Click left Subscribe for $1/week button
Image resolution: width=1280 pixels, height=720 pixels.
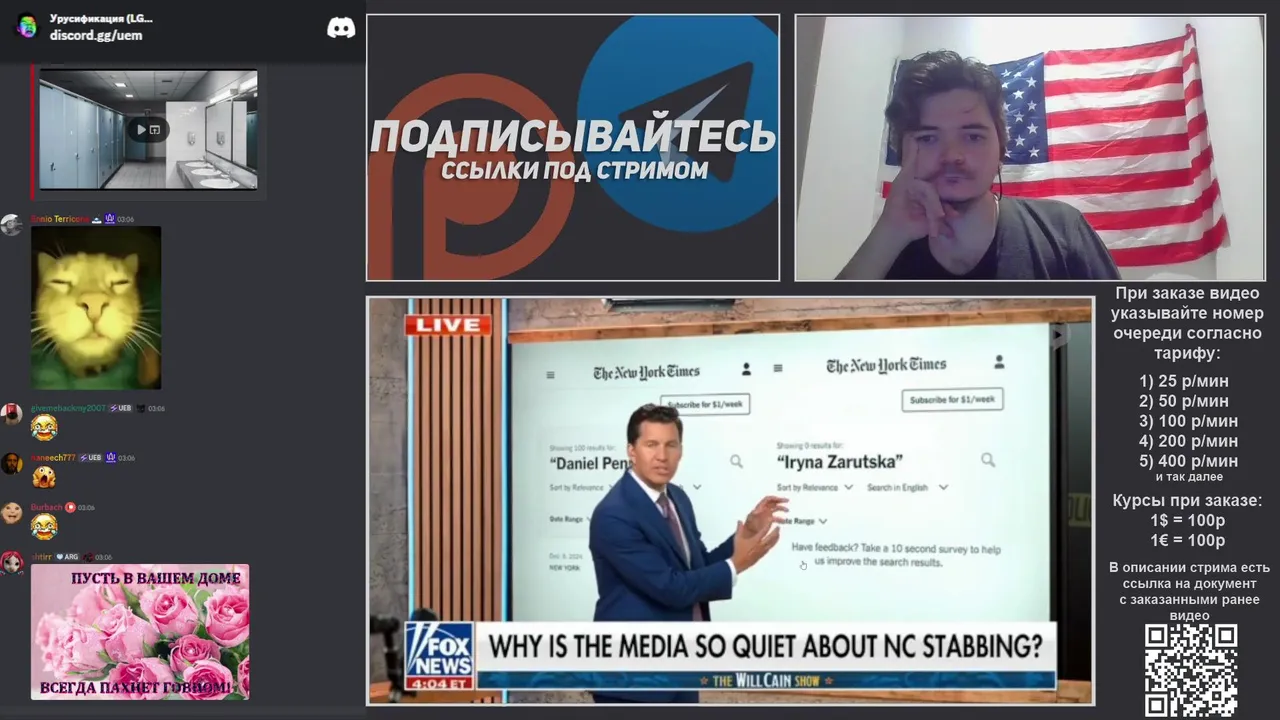tap(705, 405)
